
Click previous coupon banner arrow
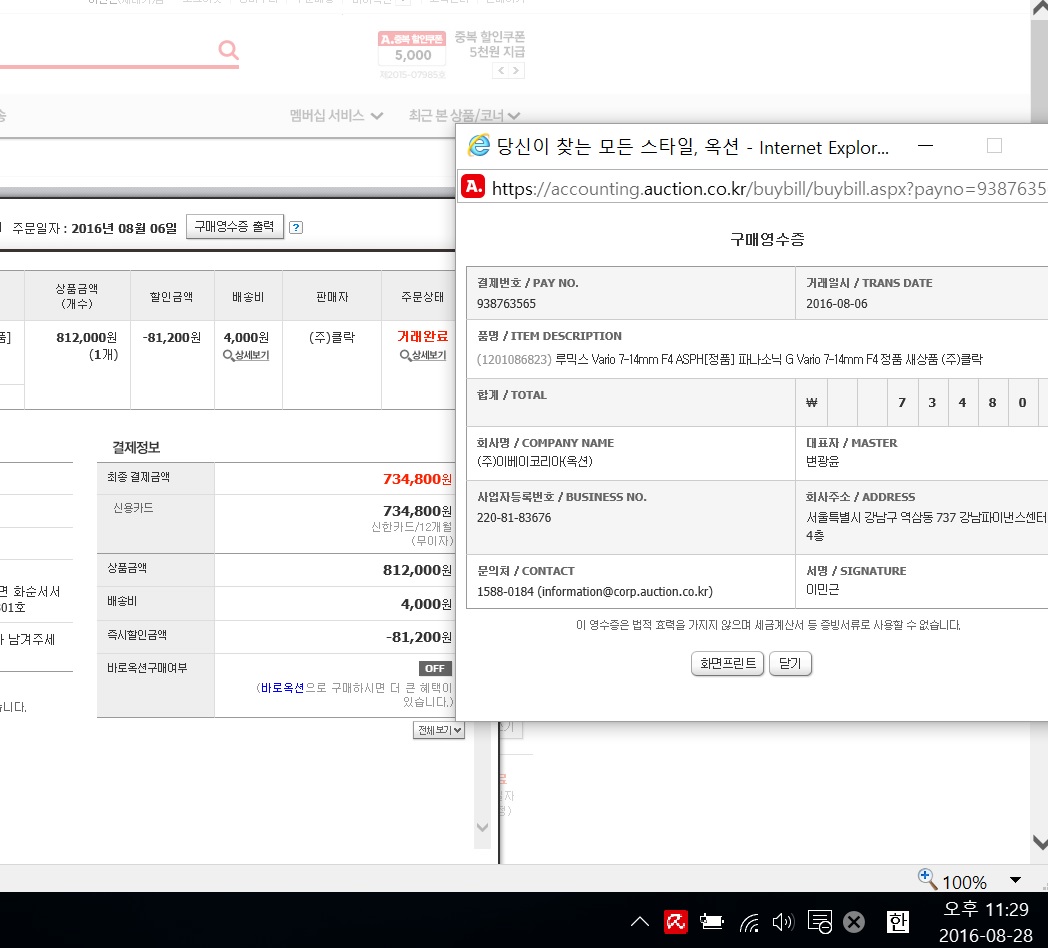501,70
